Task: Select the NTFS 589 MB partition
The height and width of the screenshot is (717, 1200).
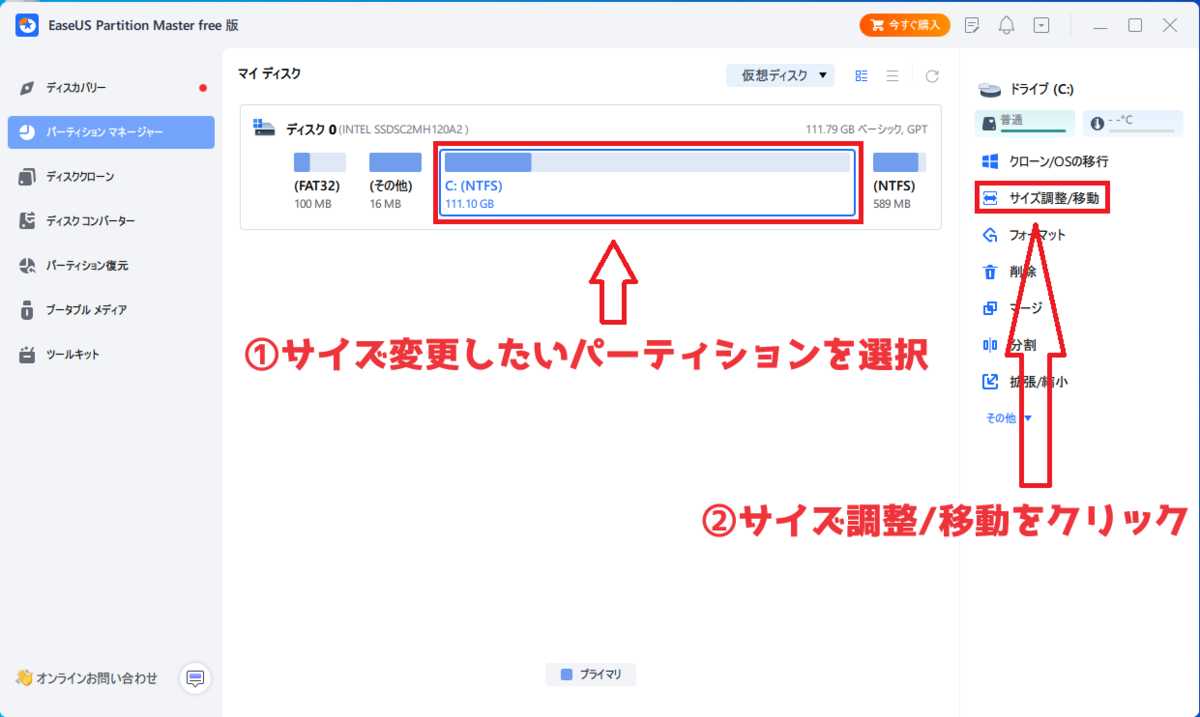Action: click(899, 181)
